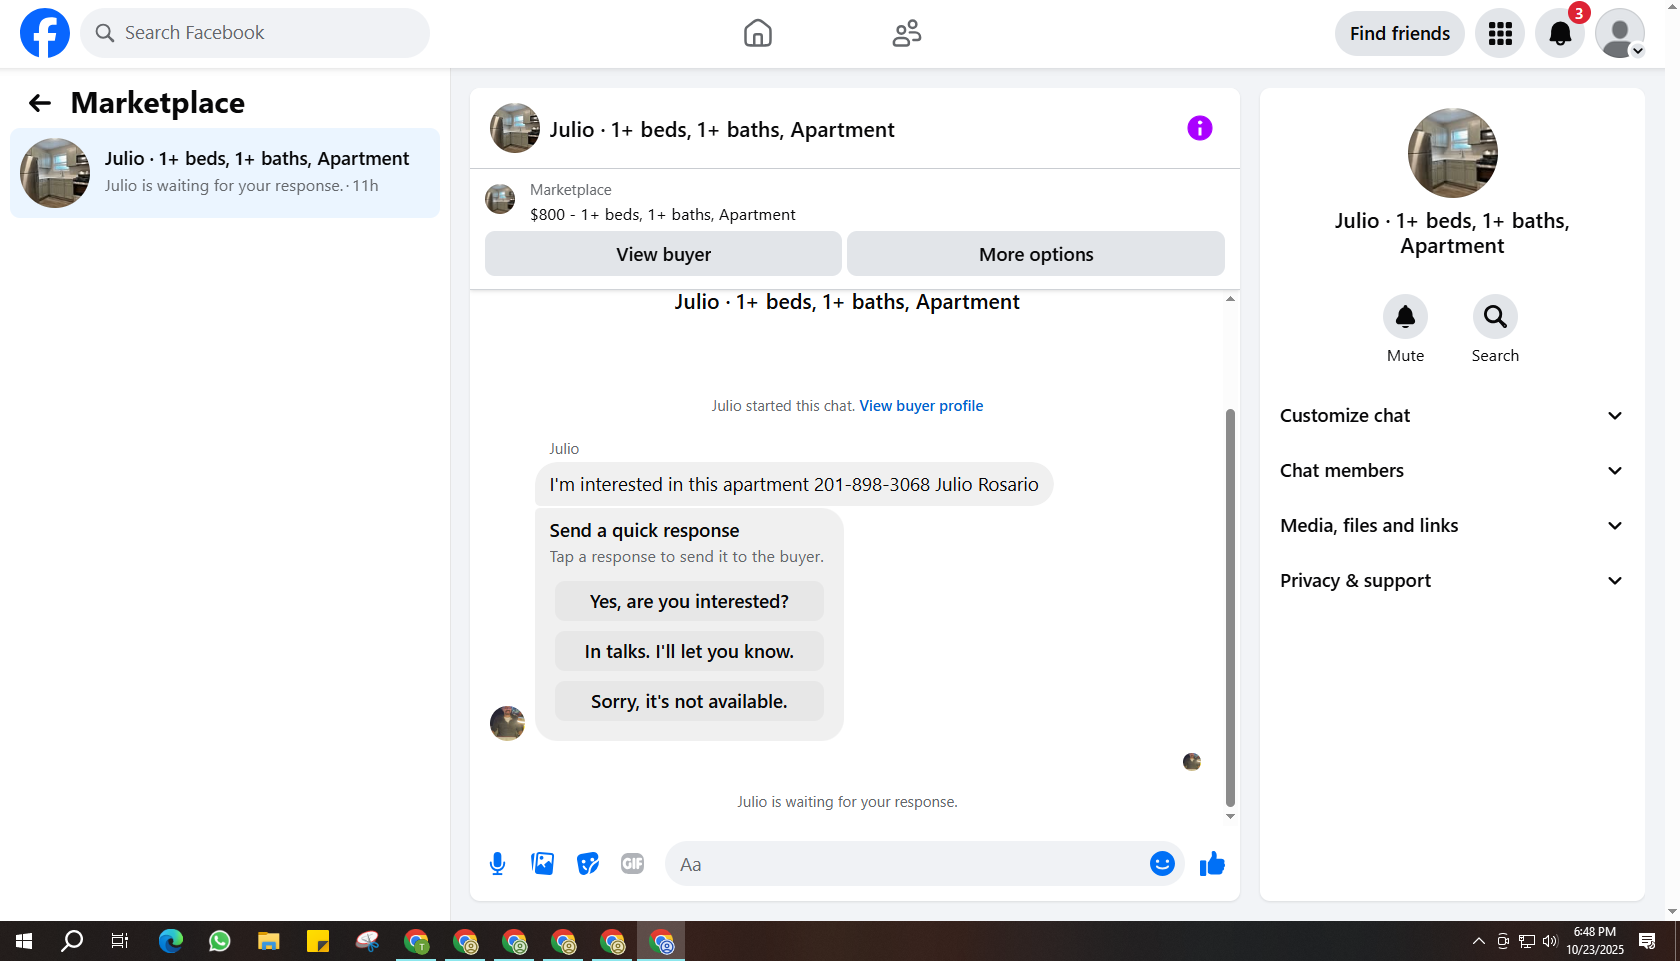Viewport: 1680px width, 961px height.
Task: Attach a photo with image icon
Action: coord(543,864)
